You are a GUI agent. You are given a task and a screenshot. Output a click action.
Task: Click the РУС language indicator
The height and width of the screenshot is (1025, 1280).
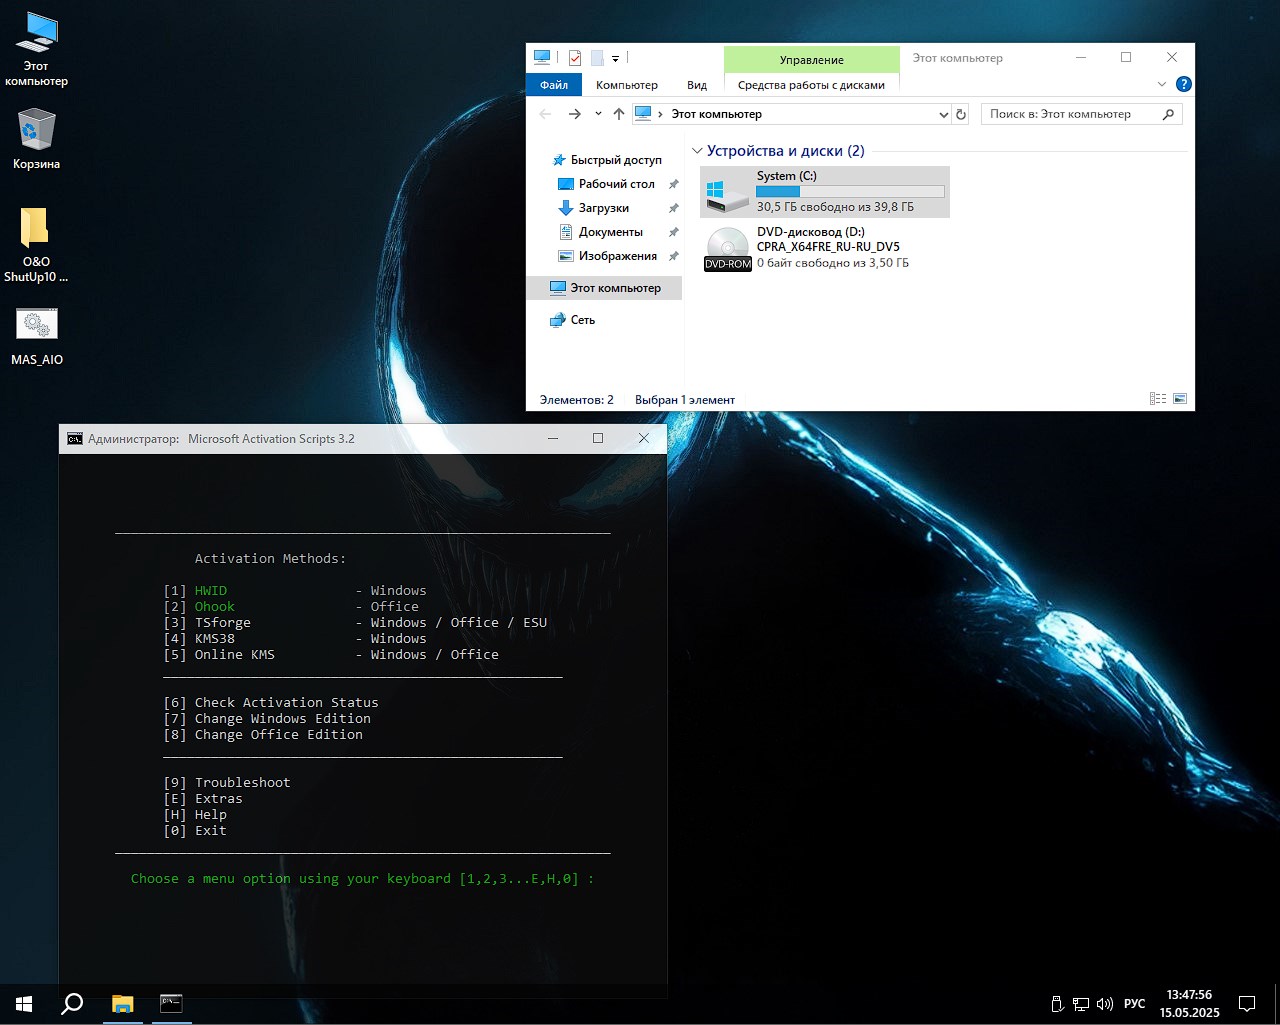click(1134, 1004)
